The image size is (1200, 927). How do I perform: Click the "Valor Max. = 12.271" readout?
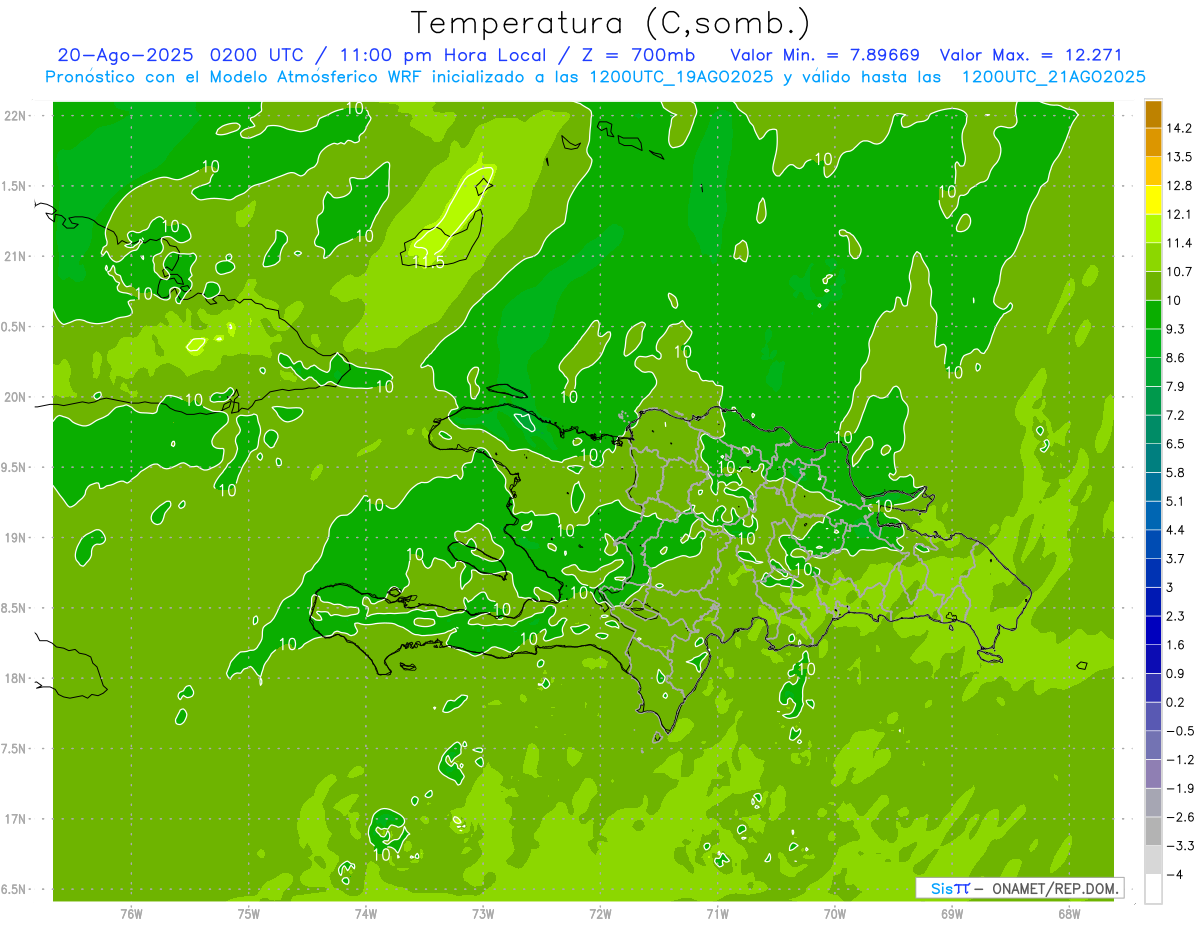point(1031,54)
